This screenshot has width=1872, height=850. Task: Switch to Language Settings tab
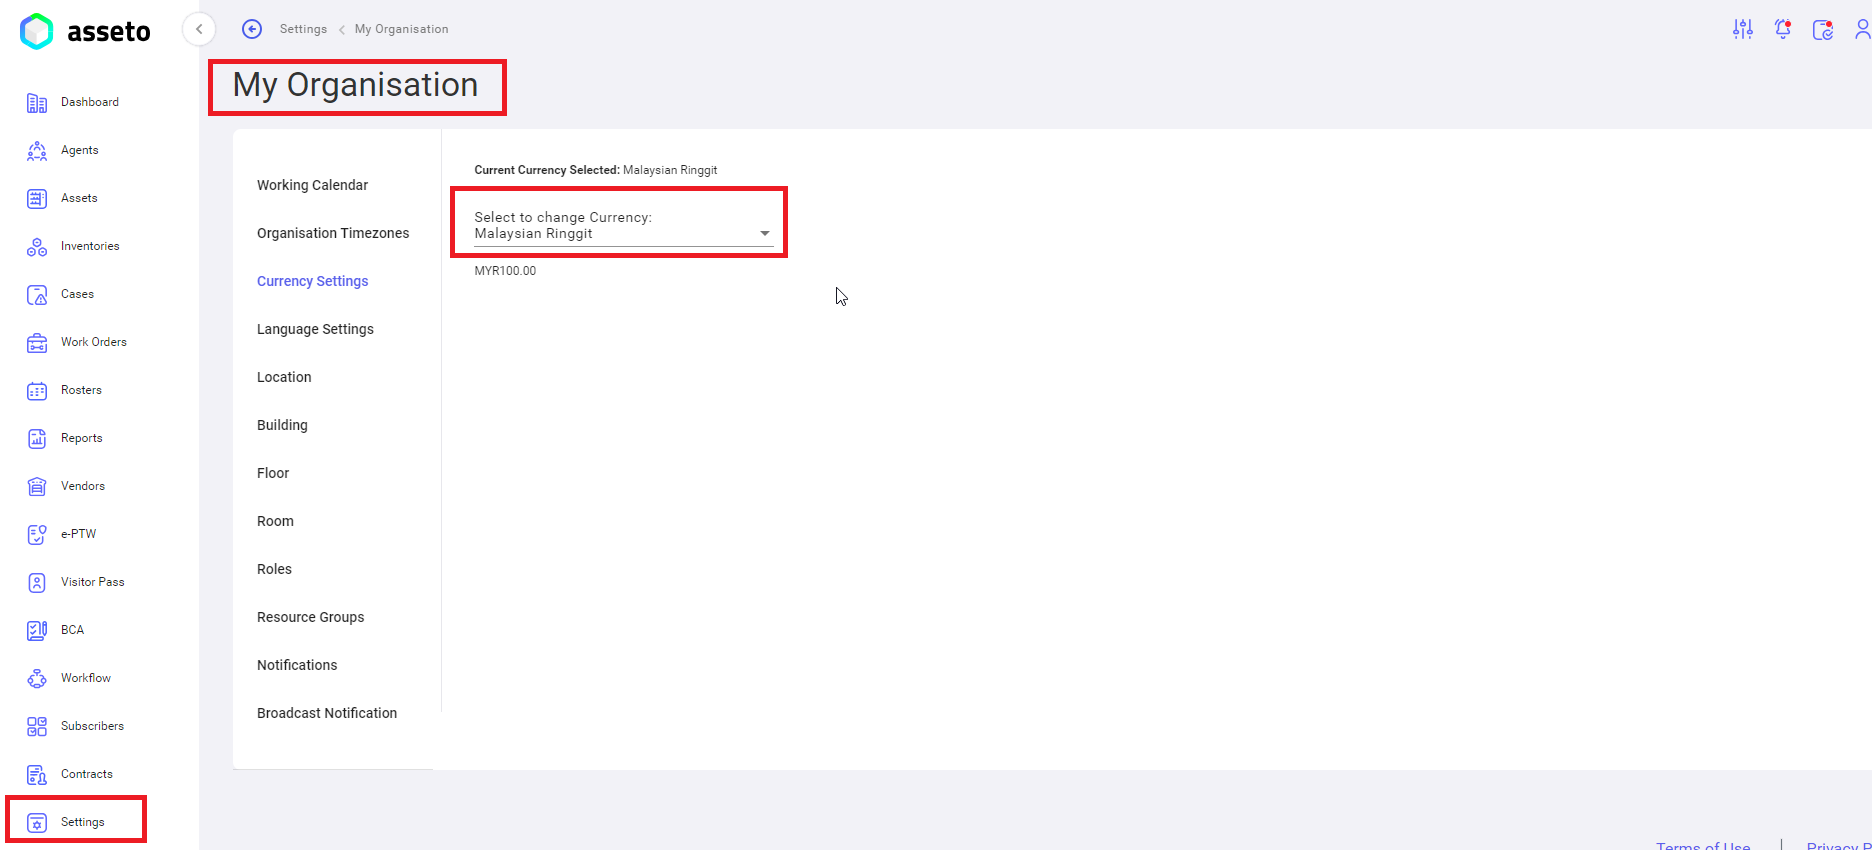coord(315,329)
